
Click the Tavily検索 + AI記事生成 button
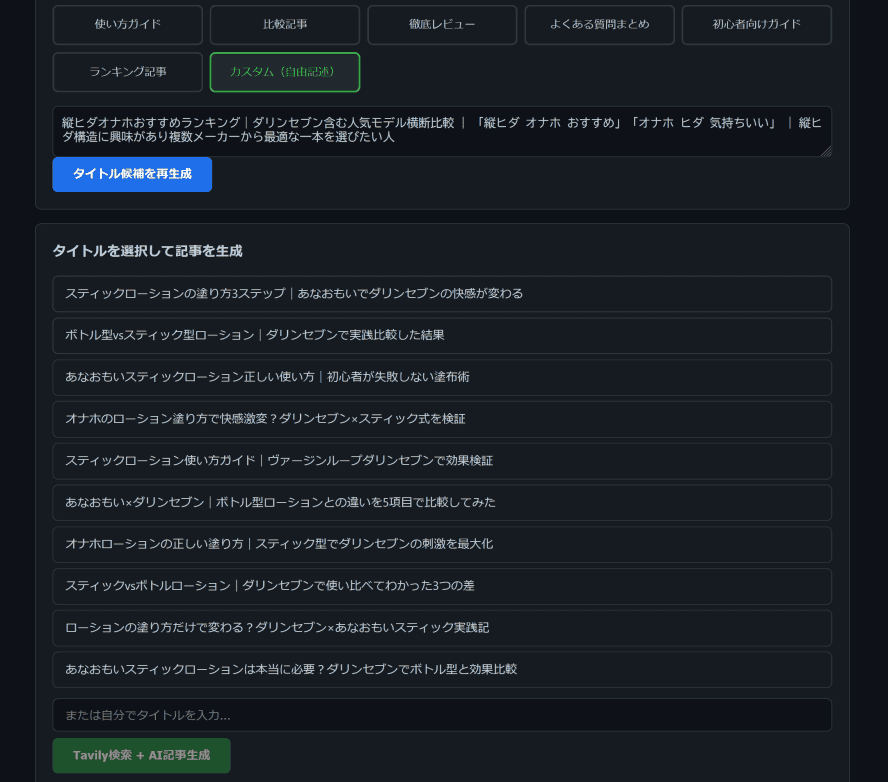[141, 756]
